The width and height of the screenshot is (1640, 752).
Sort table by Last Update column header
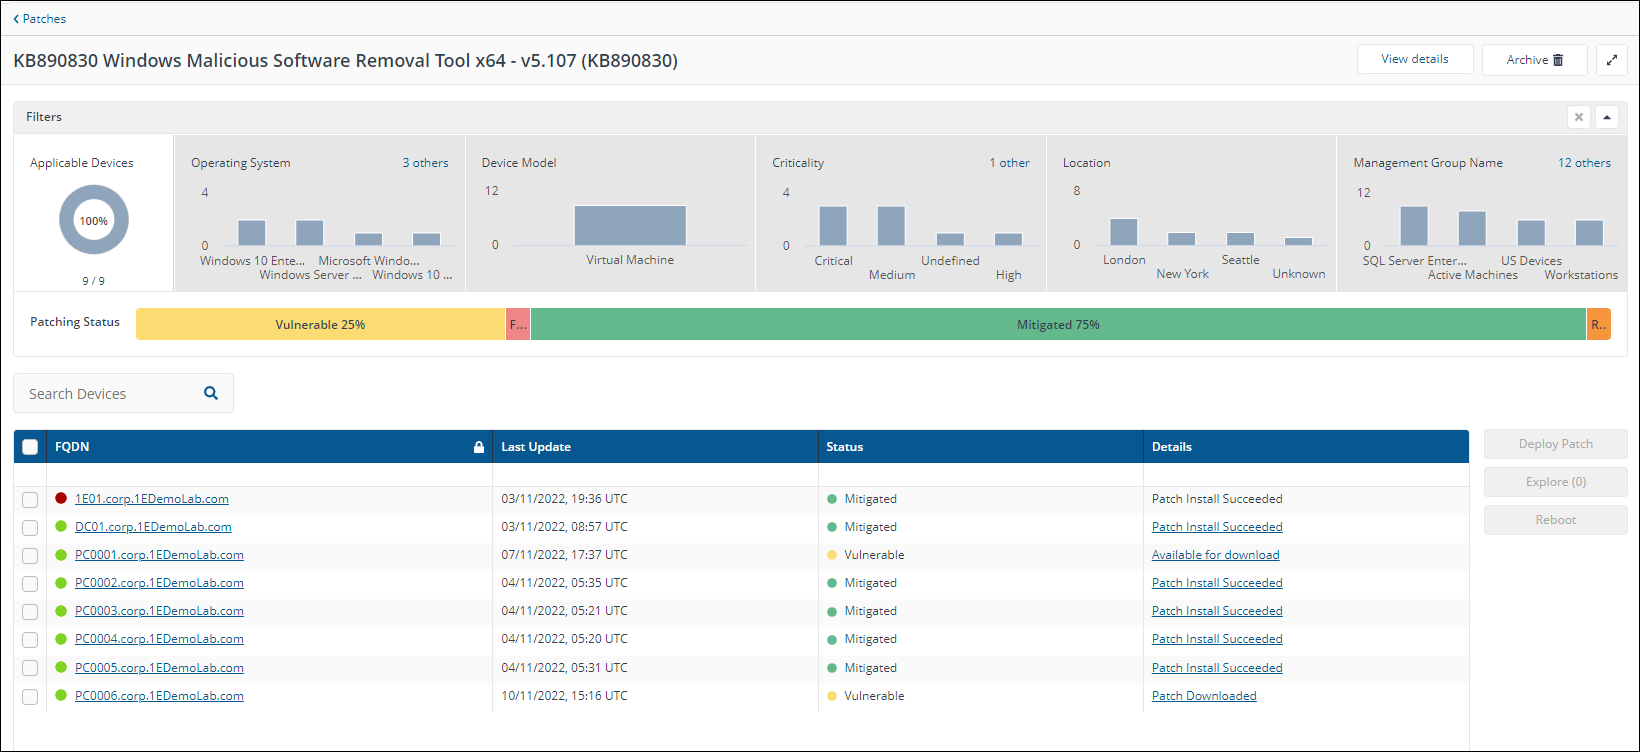pos(536,447)
